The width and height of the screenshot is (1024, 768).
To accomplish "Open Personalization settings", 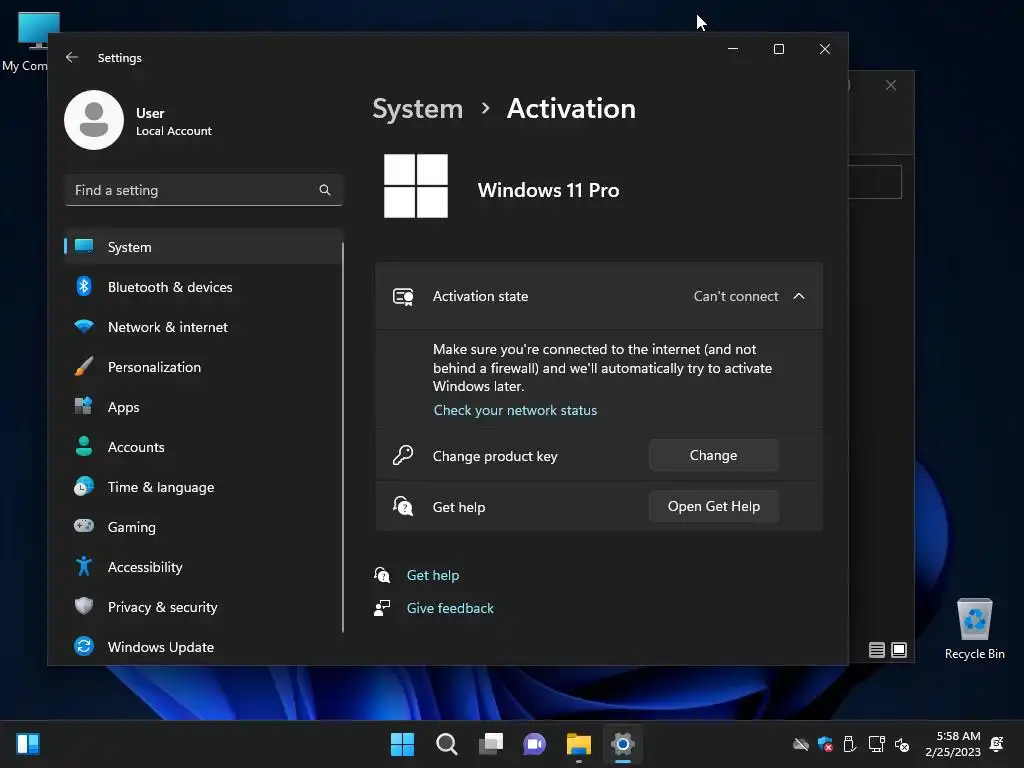I will point(203,367).
